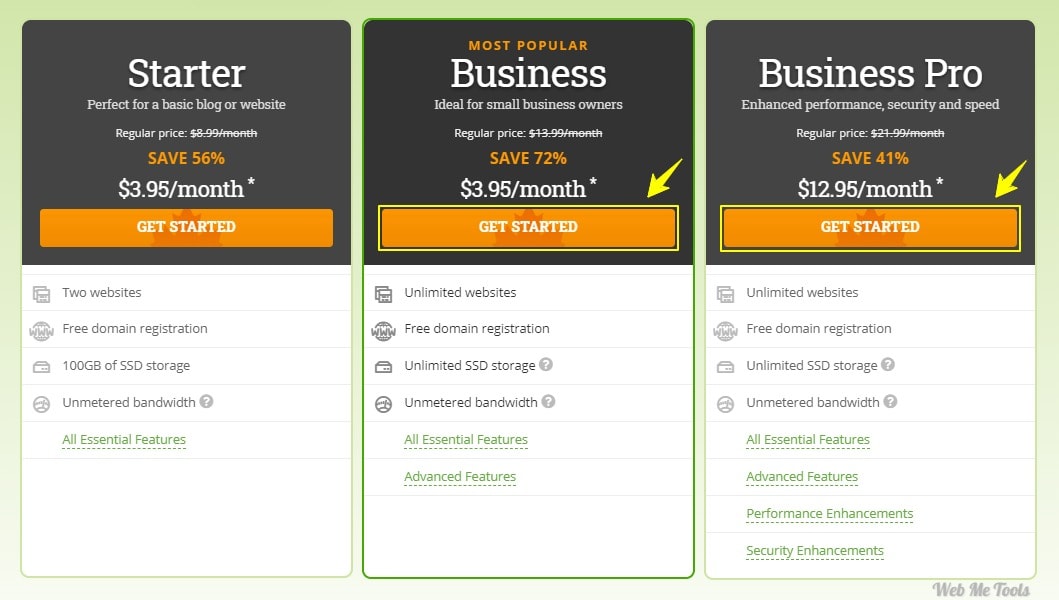Open the Business Pro unmetered bandwidth help icon
The height and width of the screenshot is (600, 1059).
point(890,401)
